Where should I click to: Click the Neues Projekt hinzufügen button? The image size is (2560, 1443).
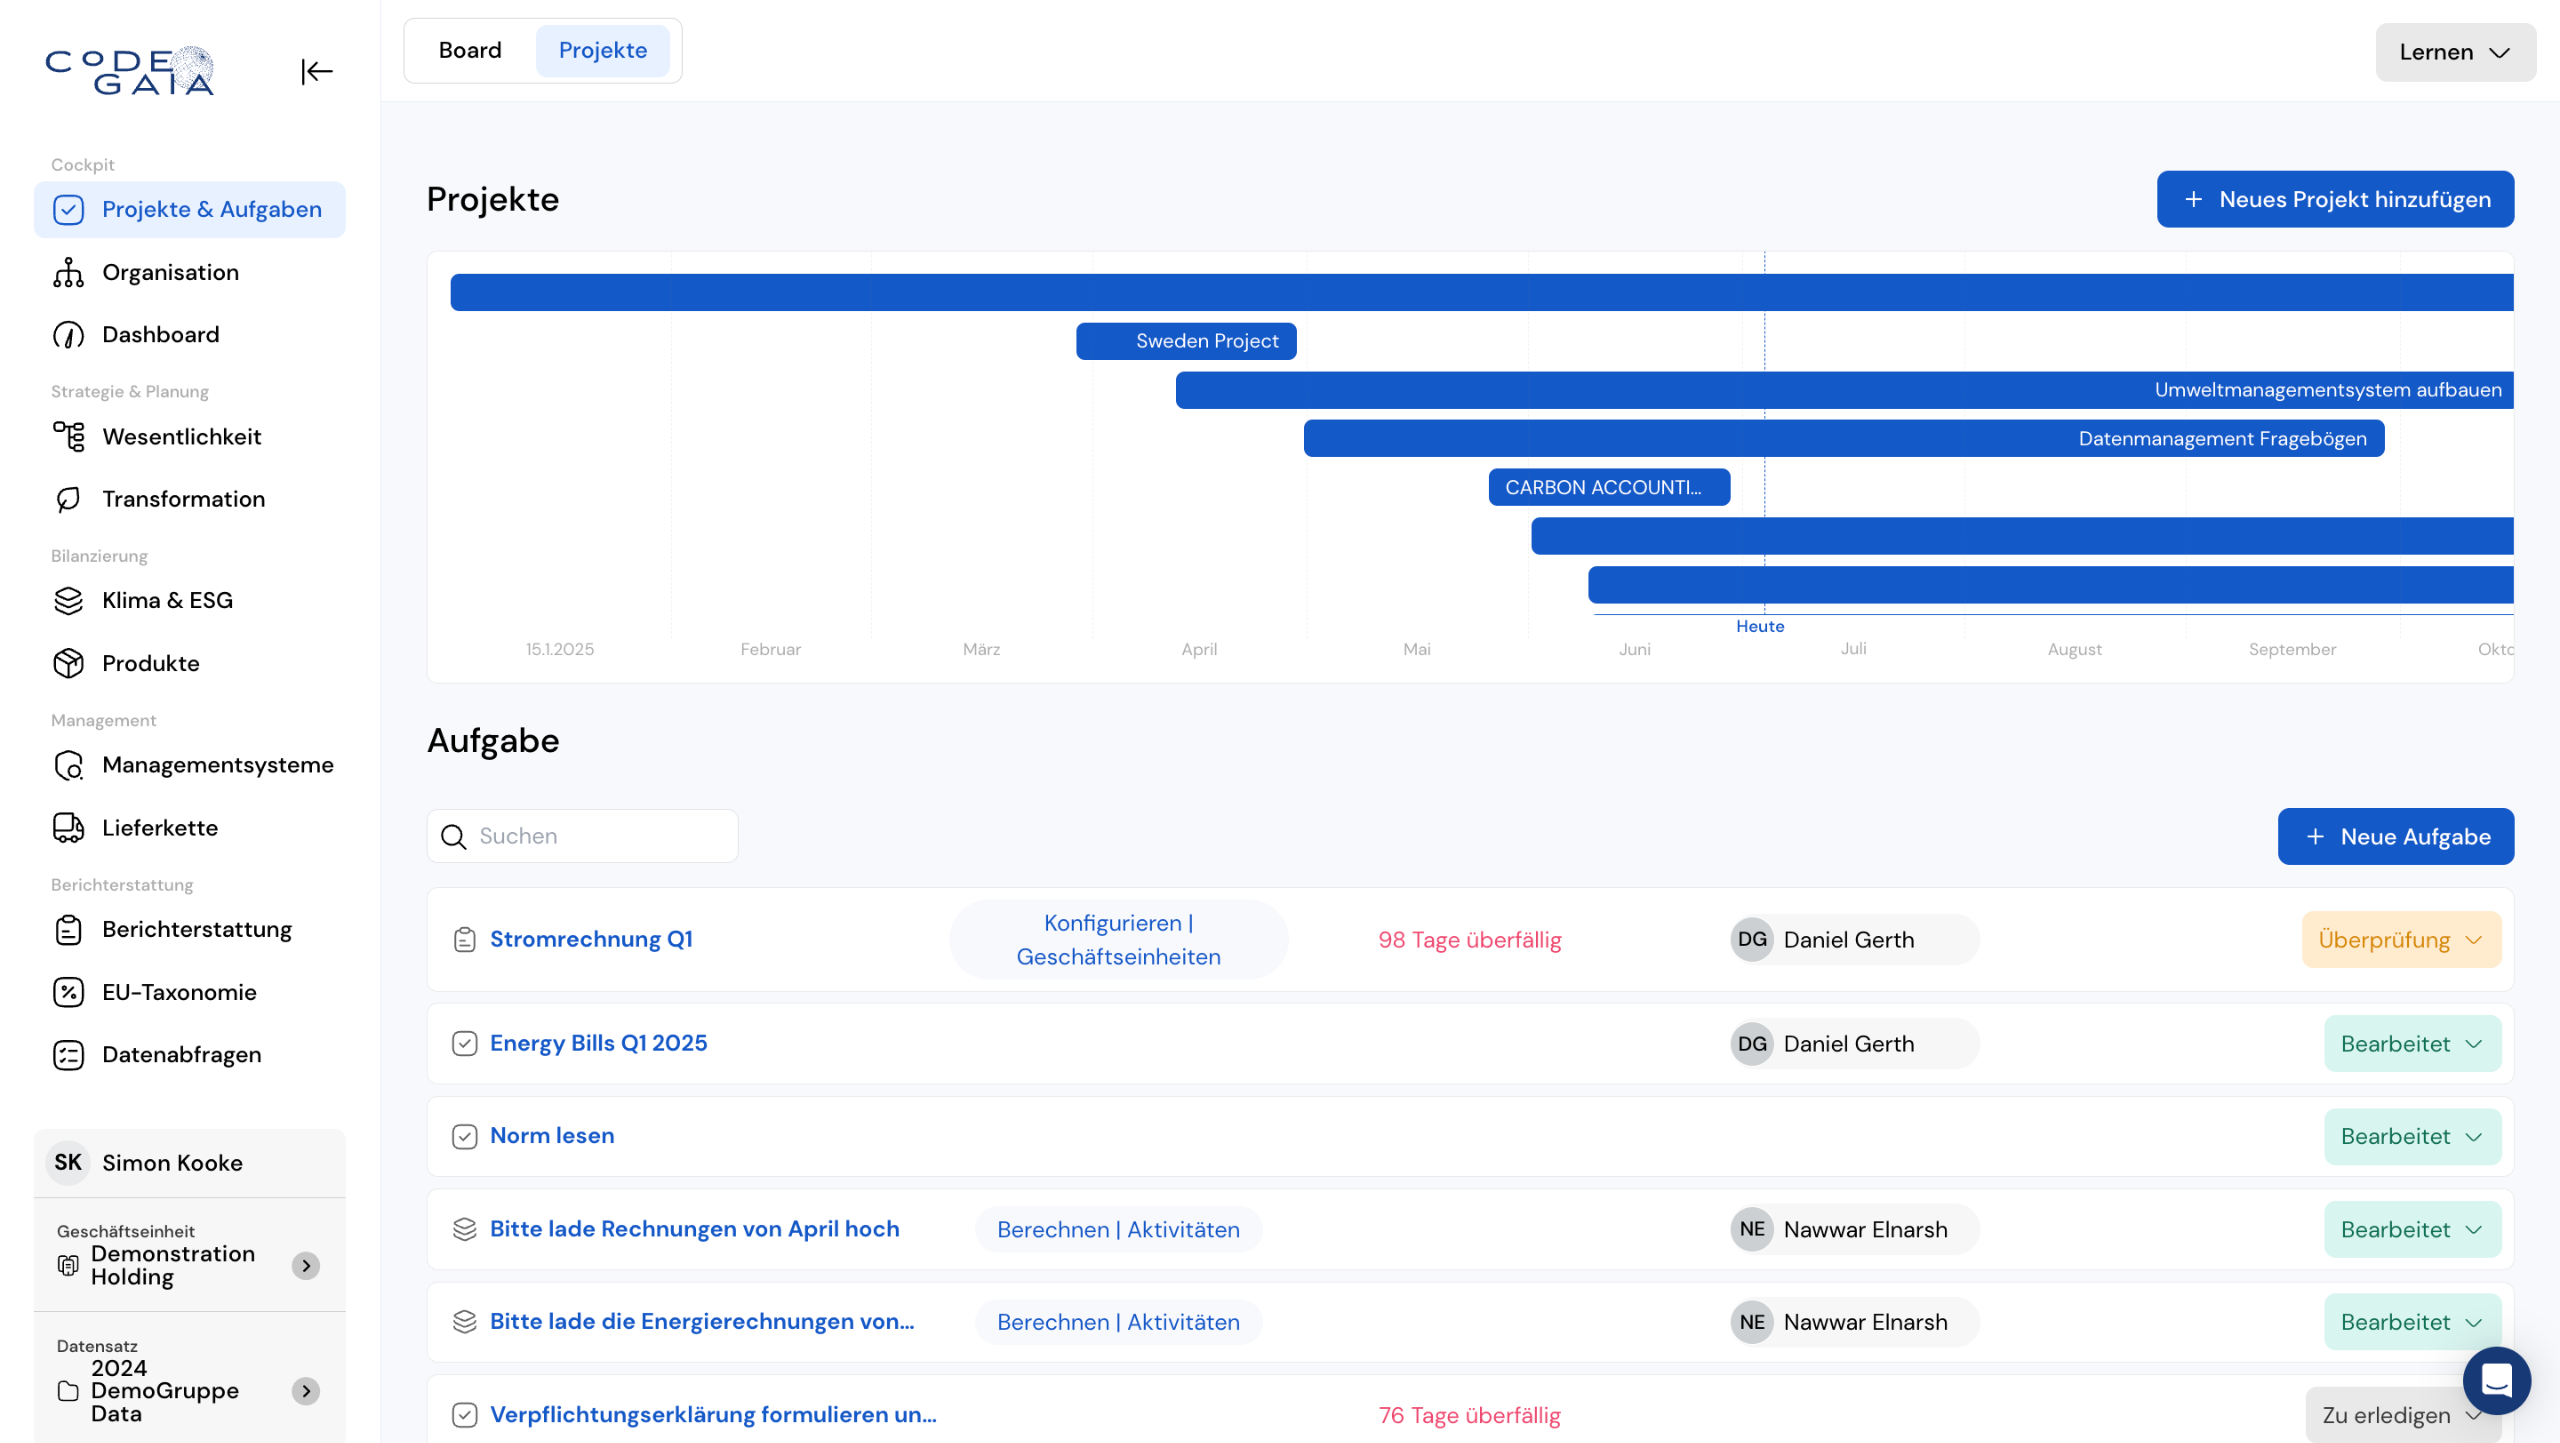pos(2335,199)
